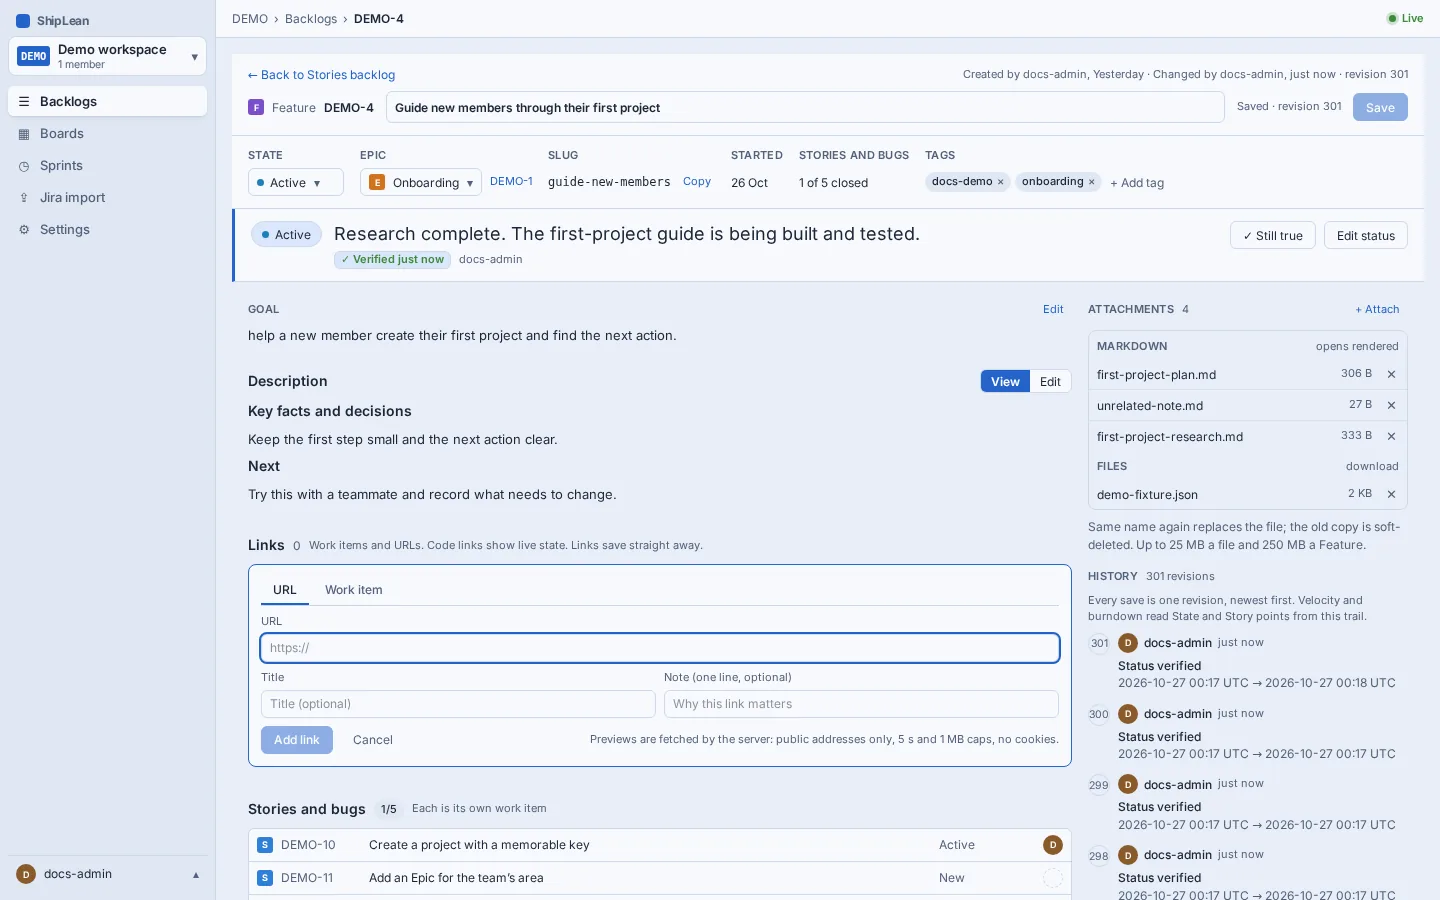
Task: Open Jira import page
Action: [107, 197]
